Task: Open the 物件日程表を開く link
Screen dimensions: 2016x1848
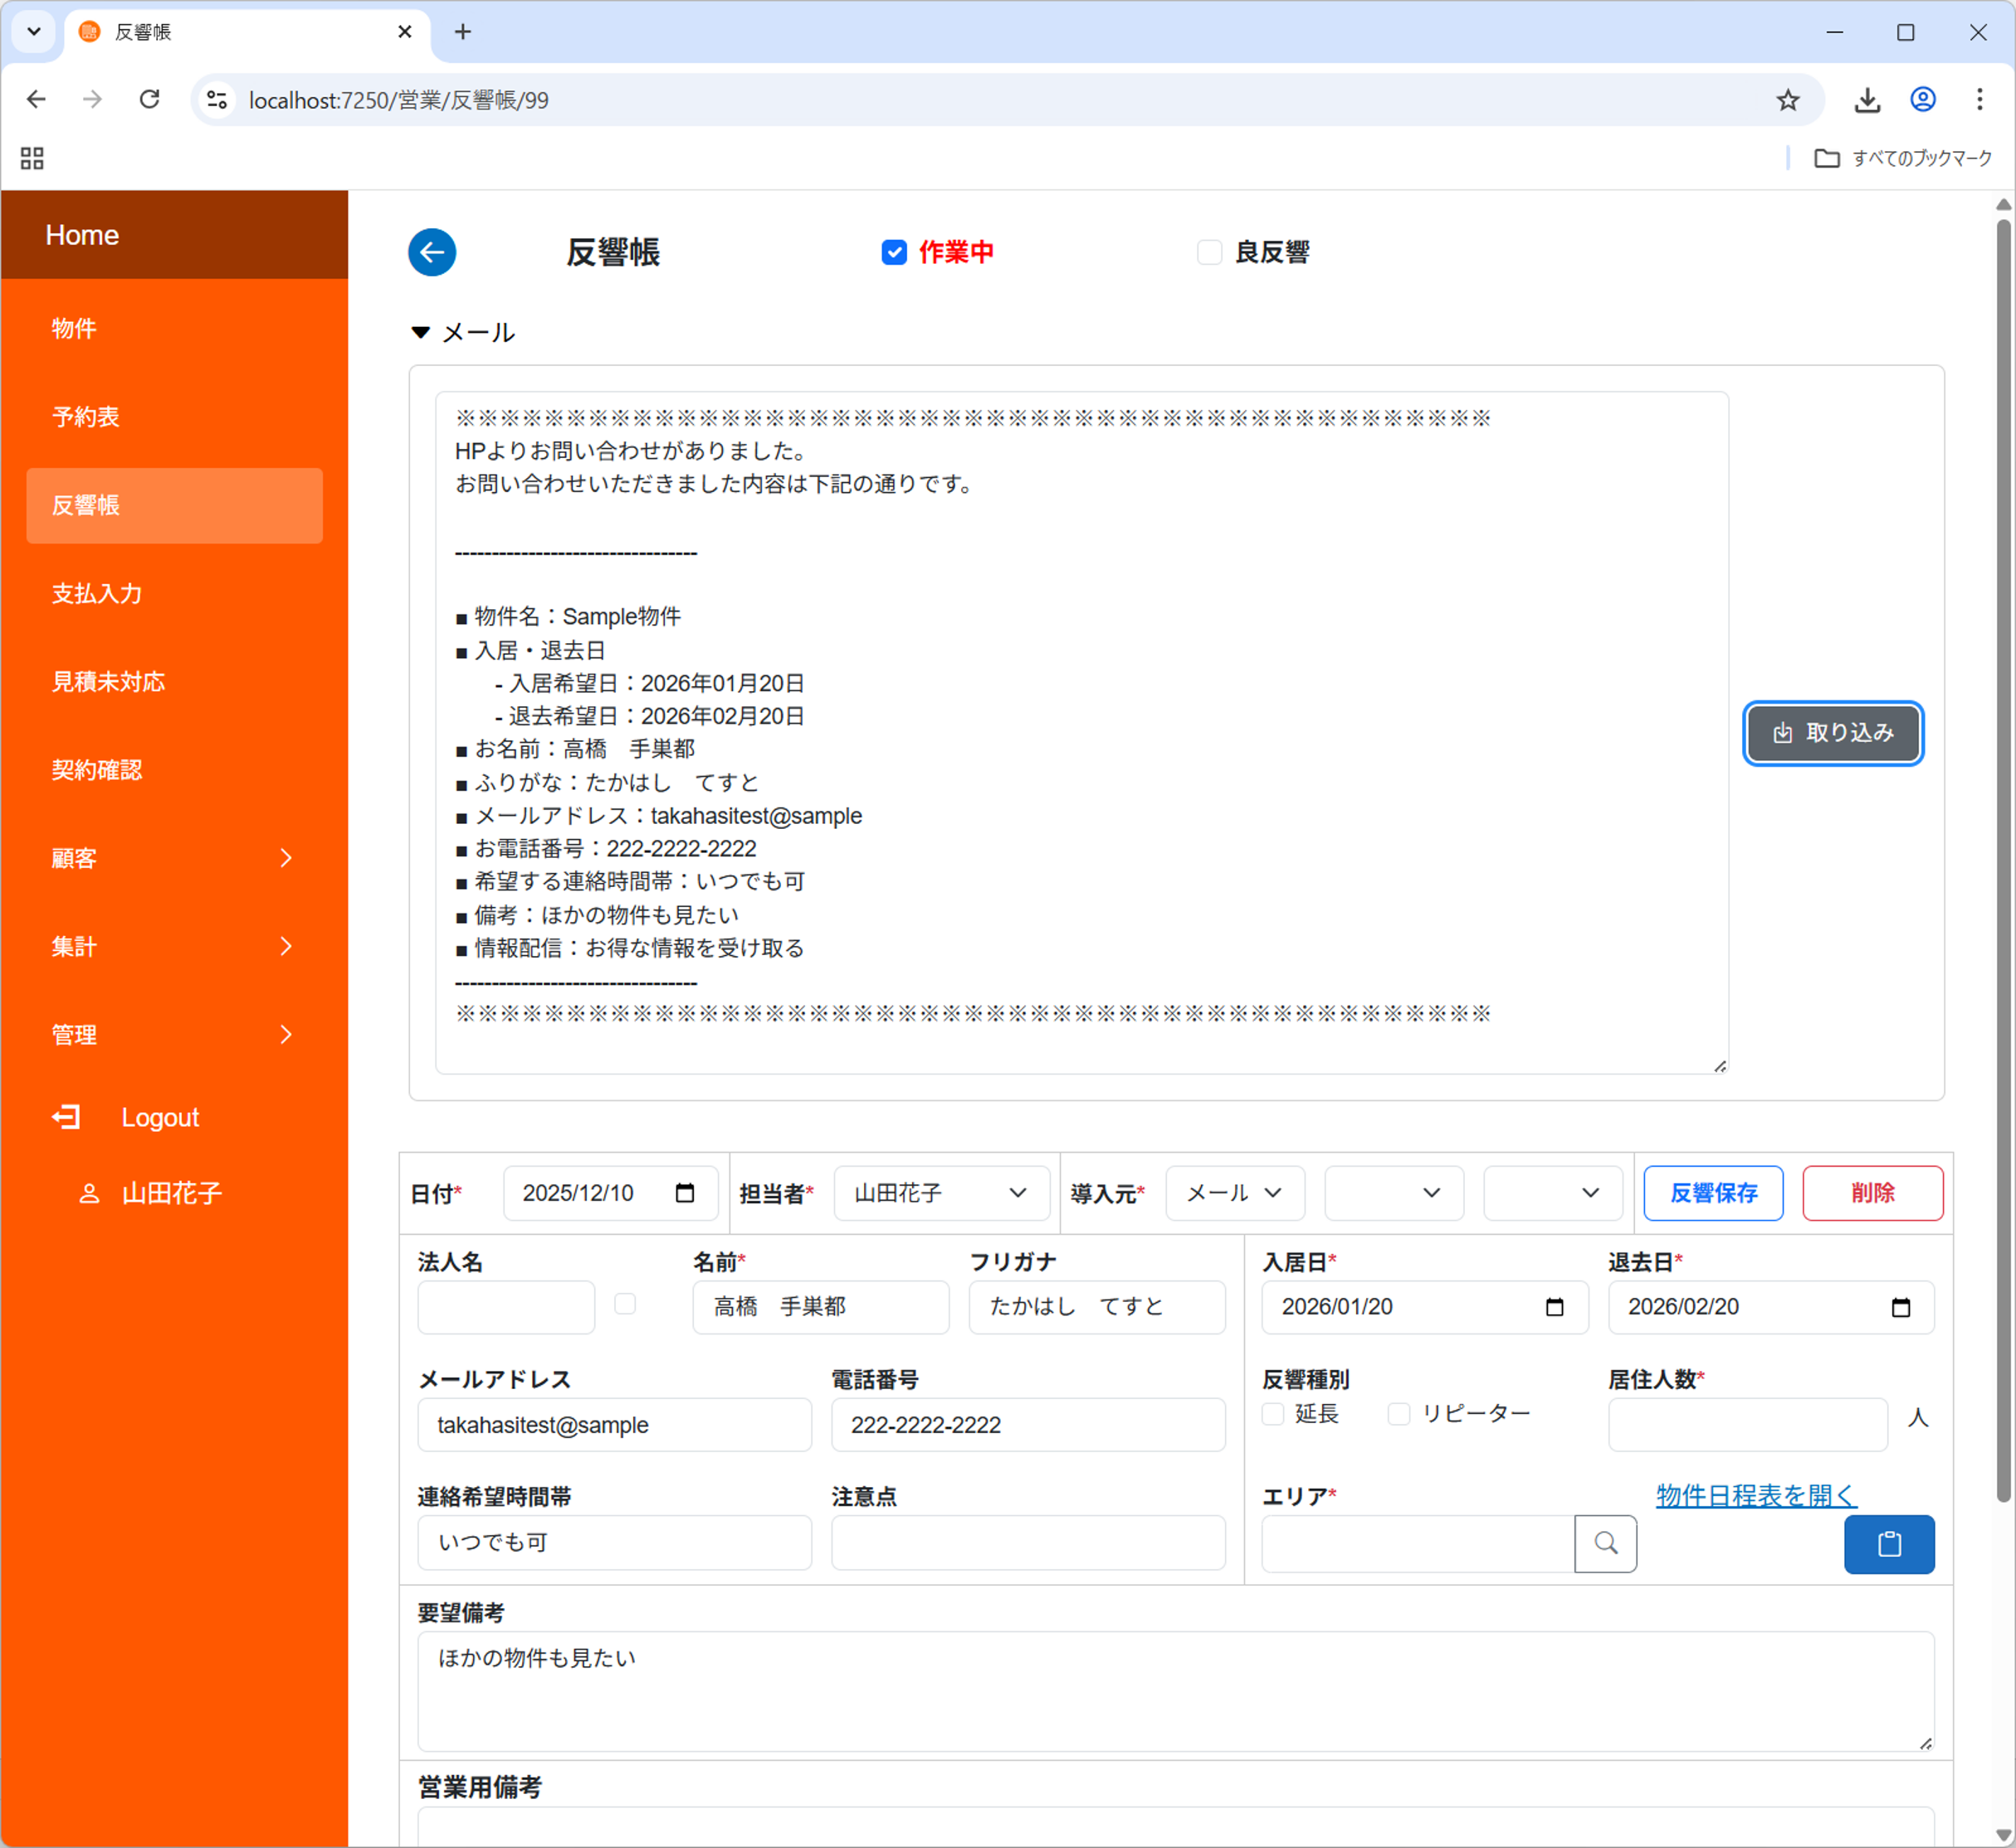Action: coord(1755,1495)
